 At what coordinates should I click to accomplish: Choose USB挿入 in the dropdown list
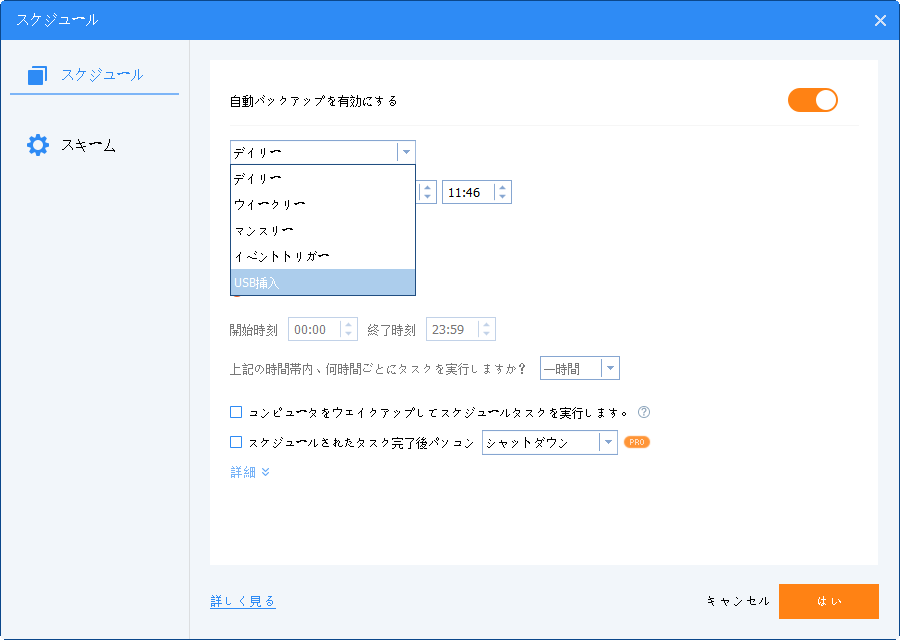point(257,283)
